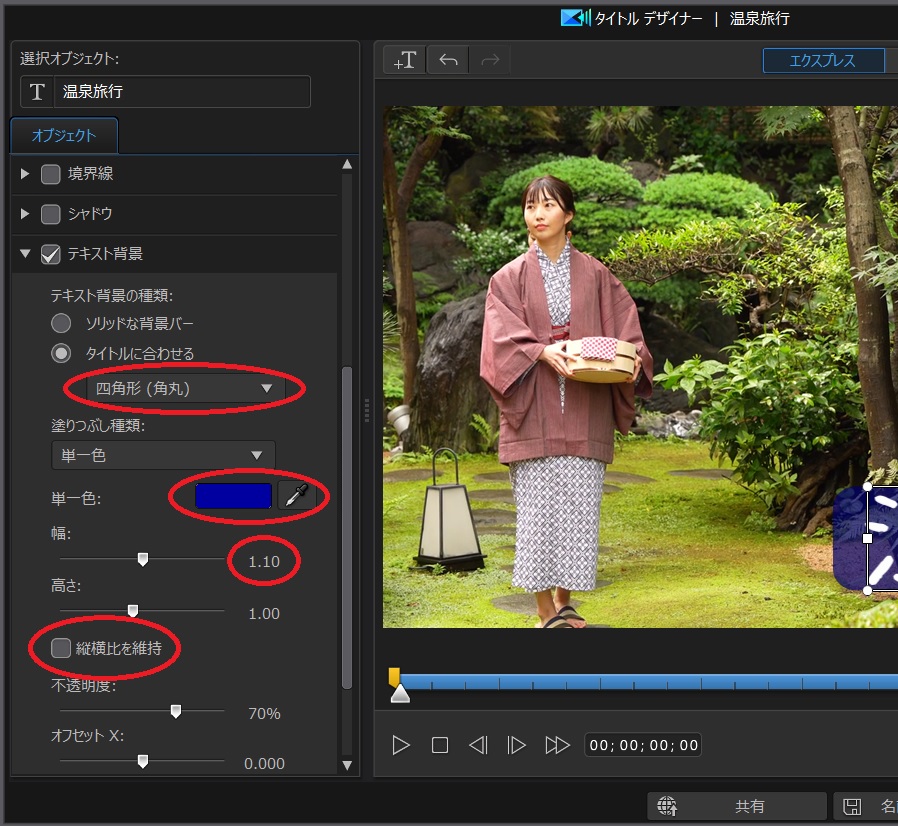Select タイトルに合わせる radio button
This screenshot has height=826, width=898.
[x=61, y=353]
